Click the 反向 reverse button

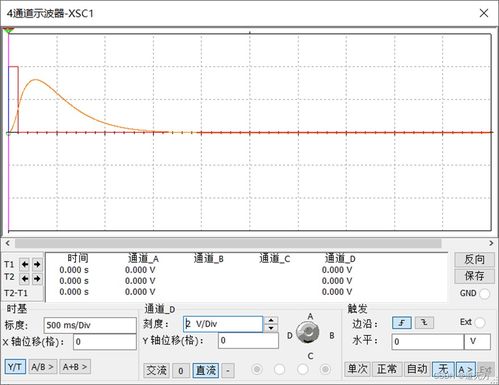pyautogui.click(x=474, y=259)
